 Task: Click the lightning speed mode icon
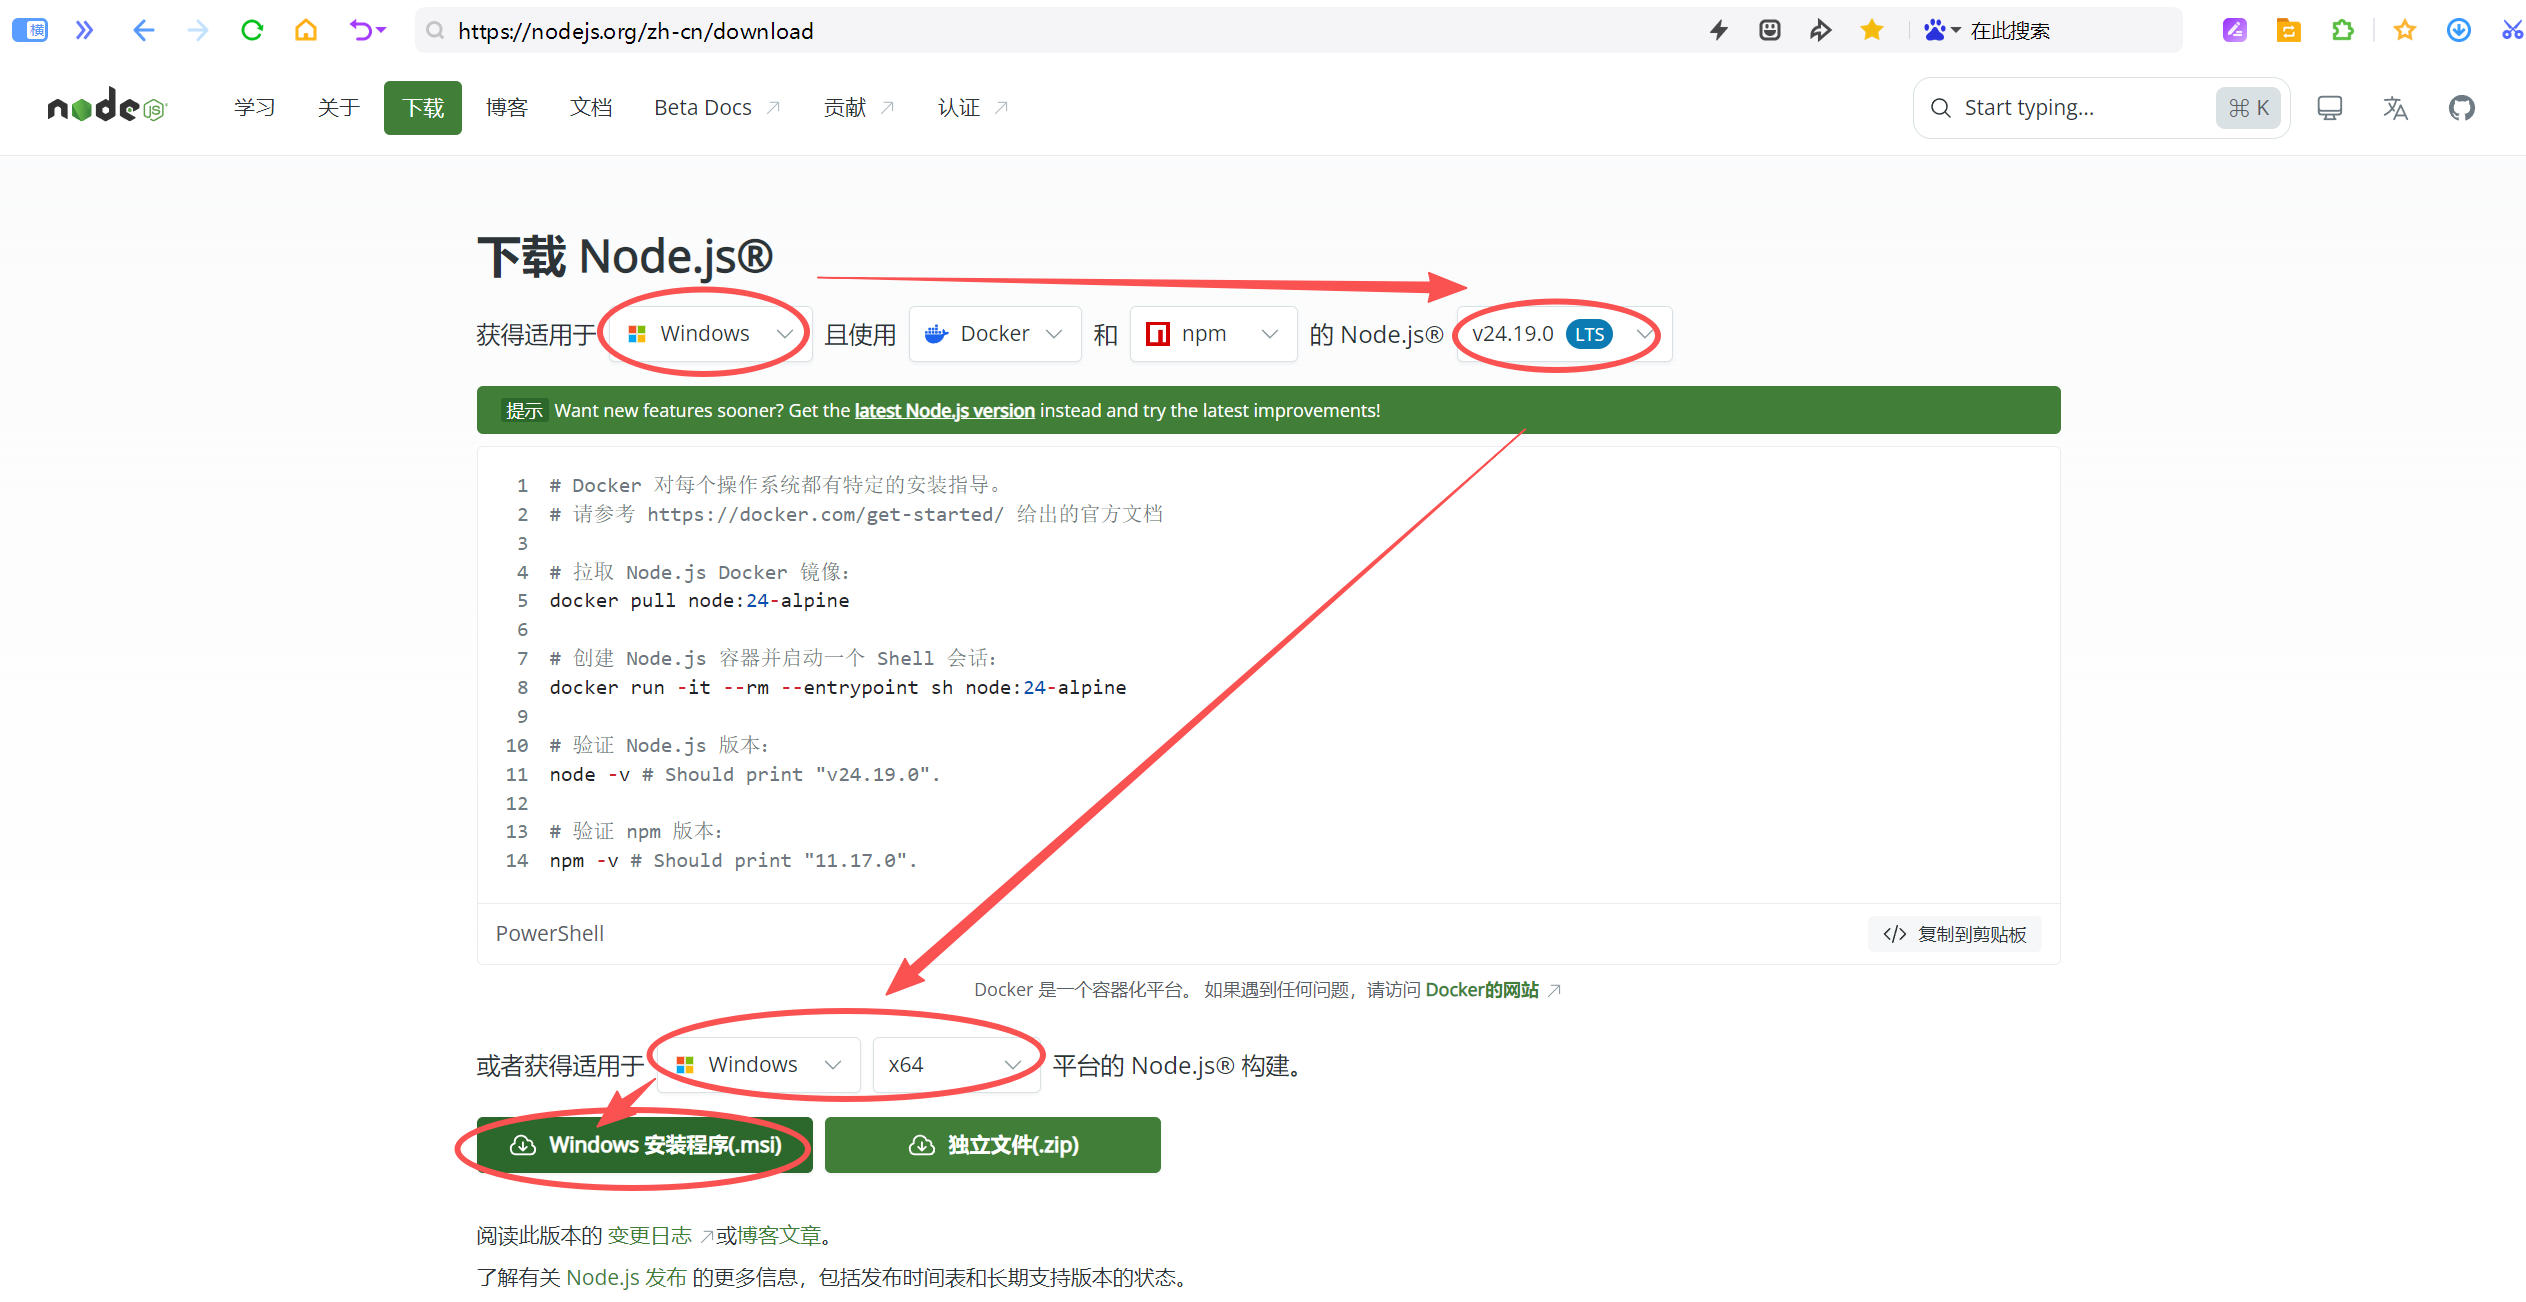tap(1718, 30)
